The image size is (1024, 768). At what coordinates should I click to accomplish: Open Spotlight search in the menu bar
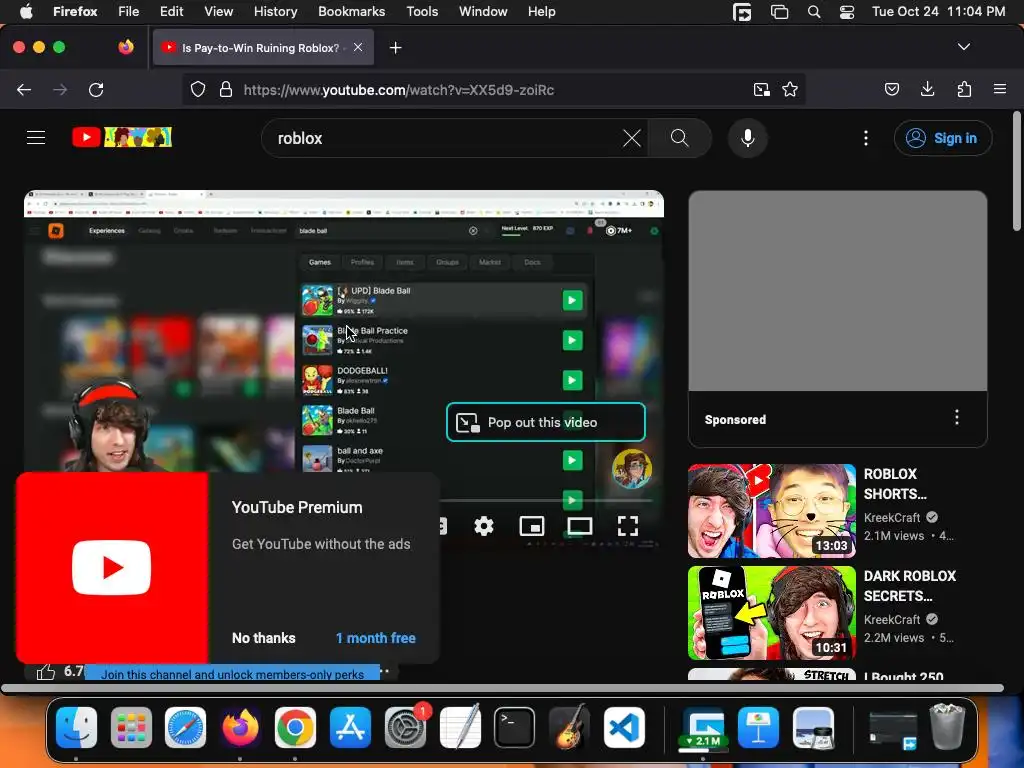pyautogui.click(x=814, y=12)
